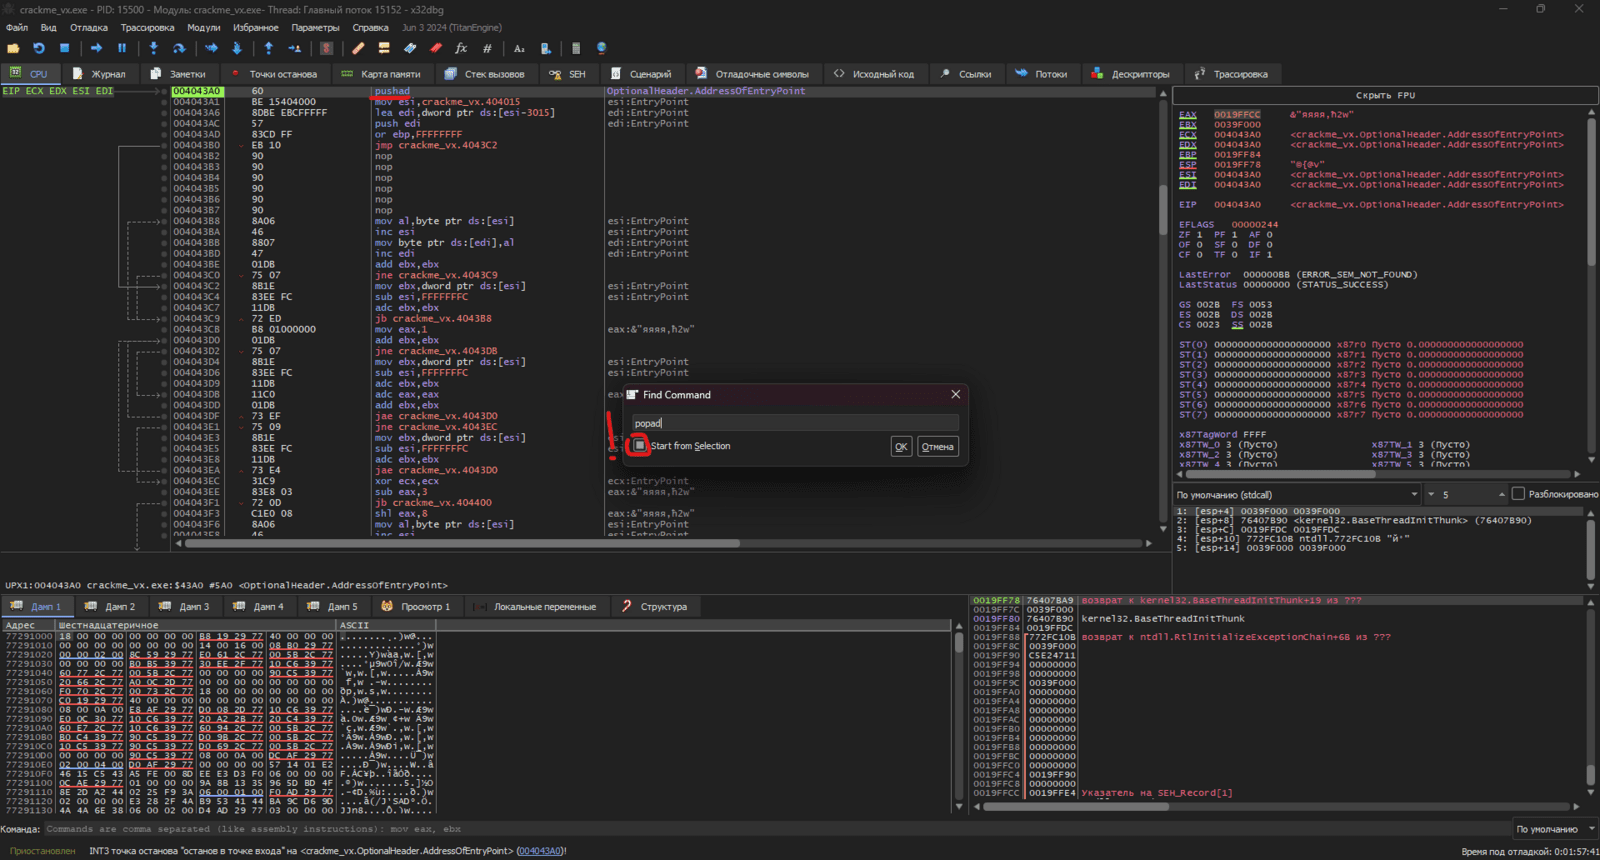
Task: Execute till return with the up arrow icon
Action: pyautogui.click(x=268, y=48)
